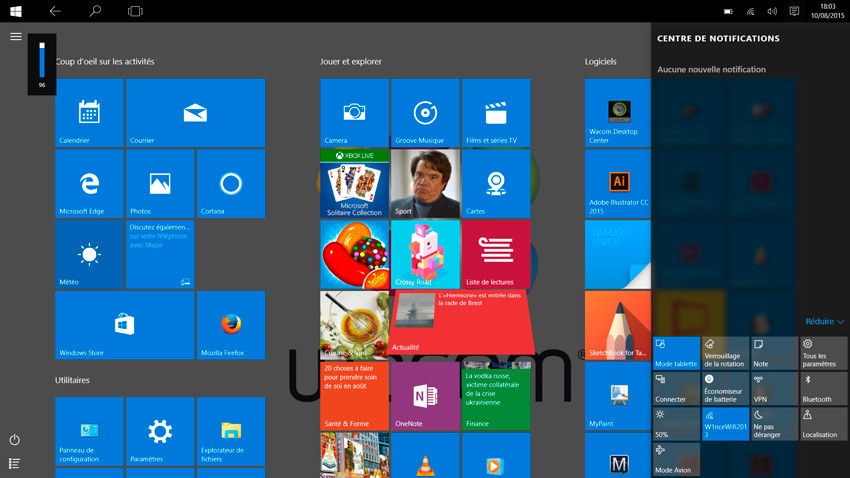Open the Photos tile
850x478 pixels.
(x=160, y=184)
